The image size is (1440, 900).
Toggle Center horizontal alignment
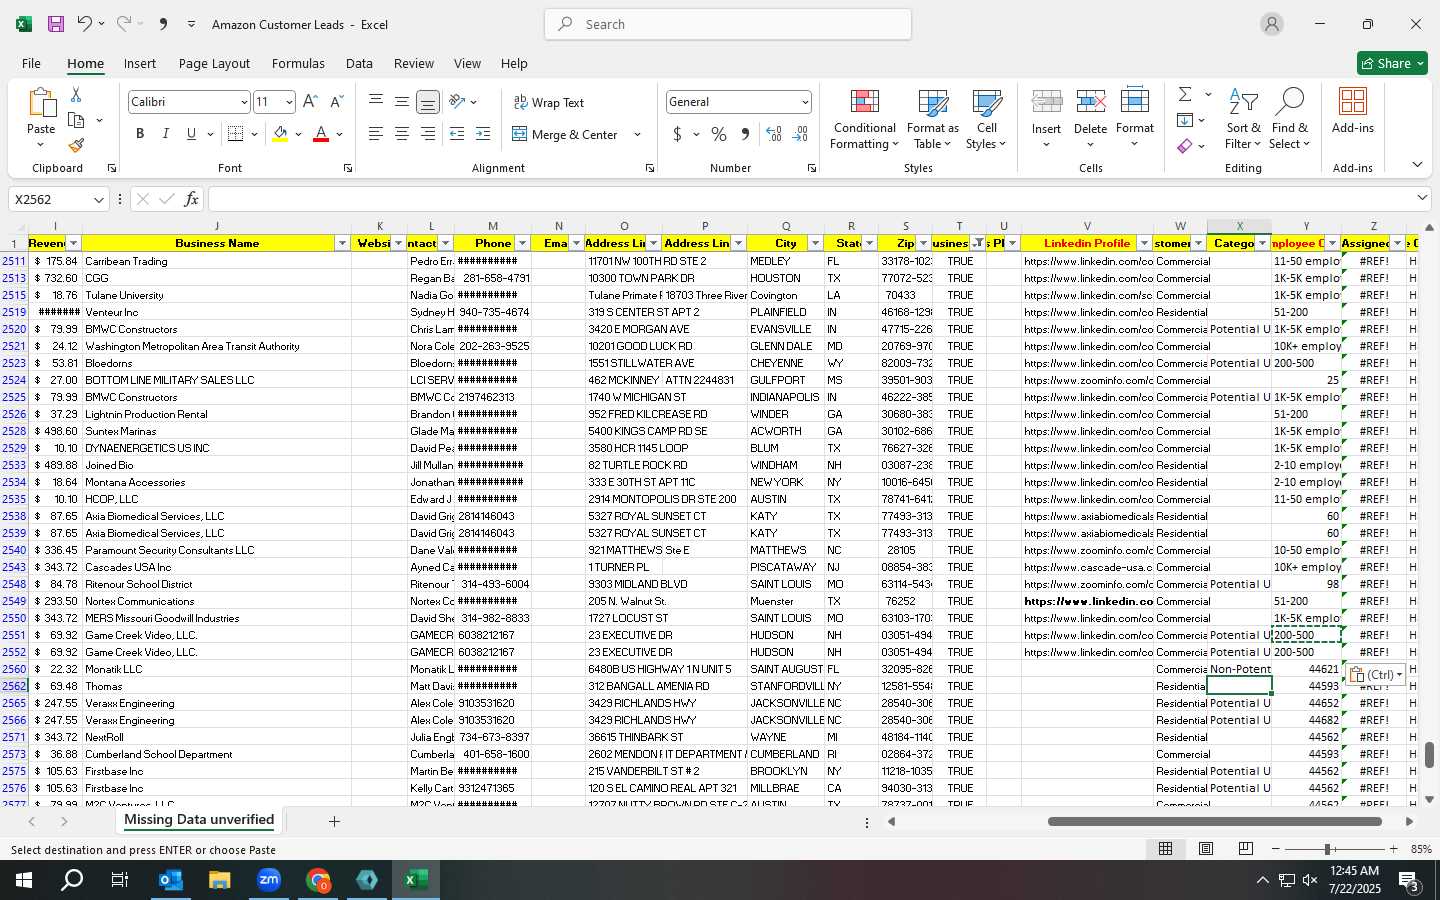coord(401,134)
